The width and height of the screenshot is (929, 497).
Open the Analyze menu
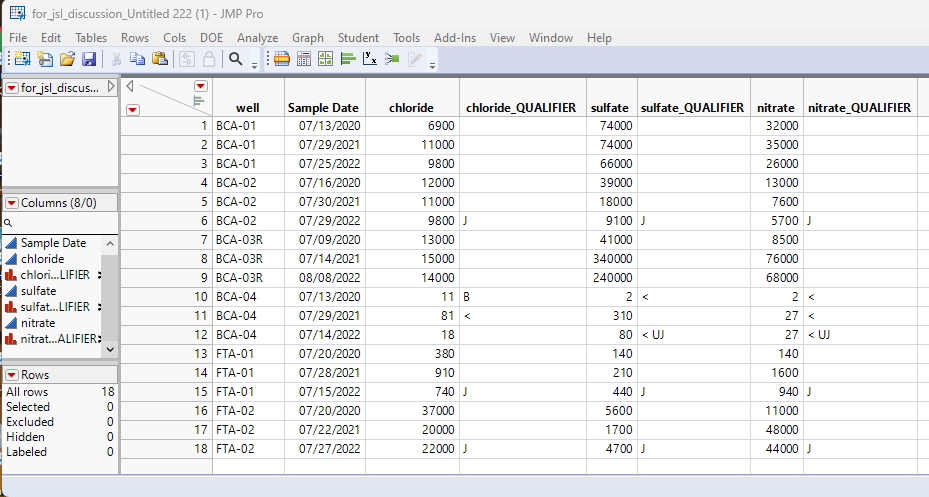tap(257, 38)
